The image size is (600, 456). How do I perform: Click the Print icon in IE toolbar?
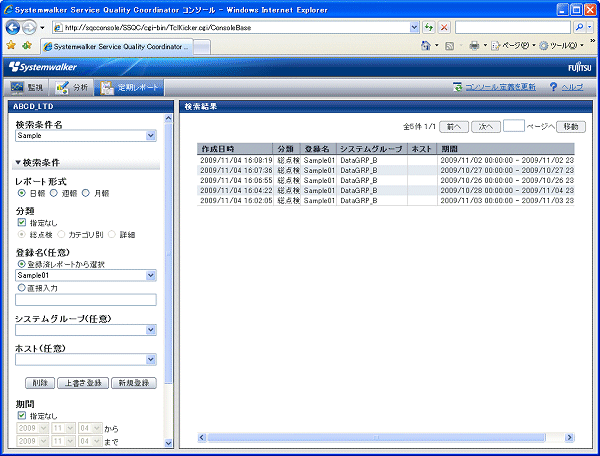click(476, 46)
